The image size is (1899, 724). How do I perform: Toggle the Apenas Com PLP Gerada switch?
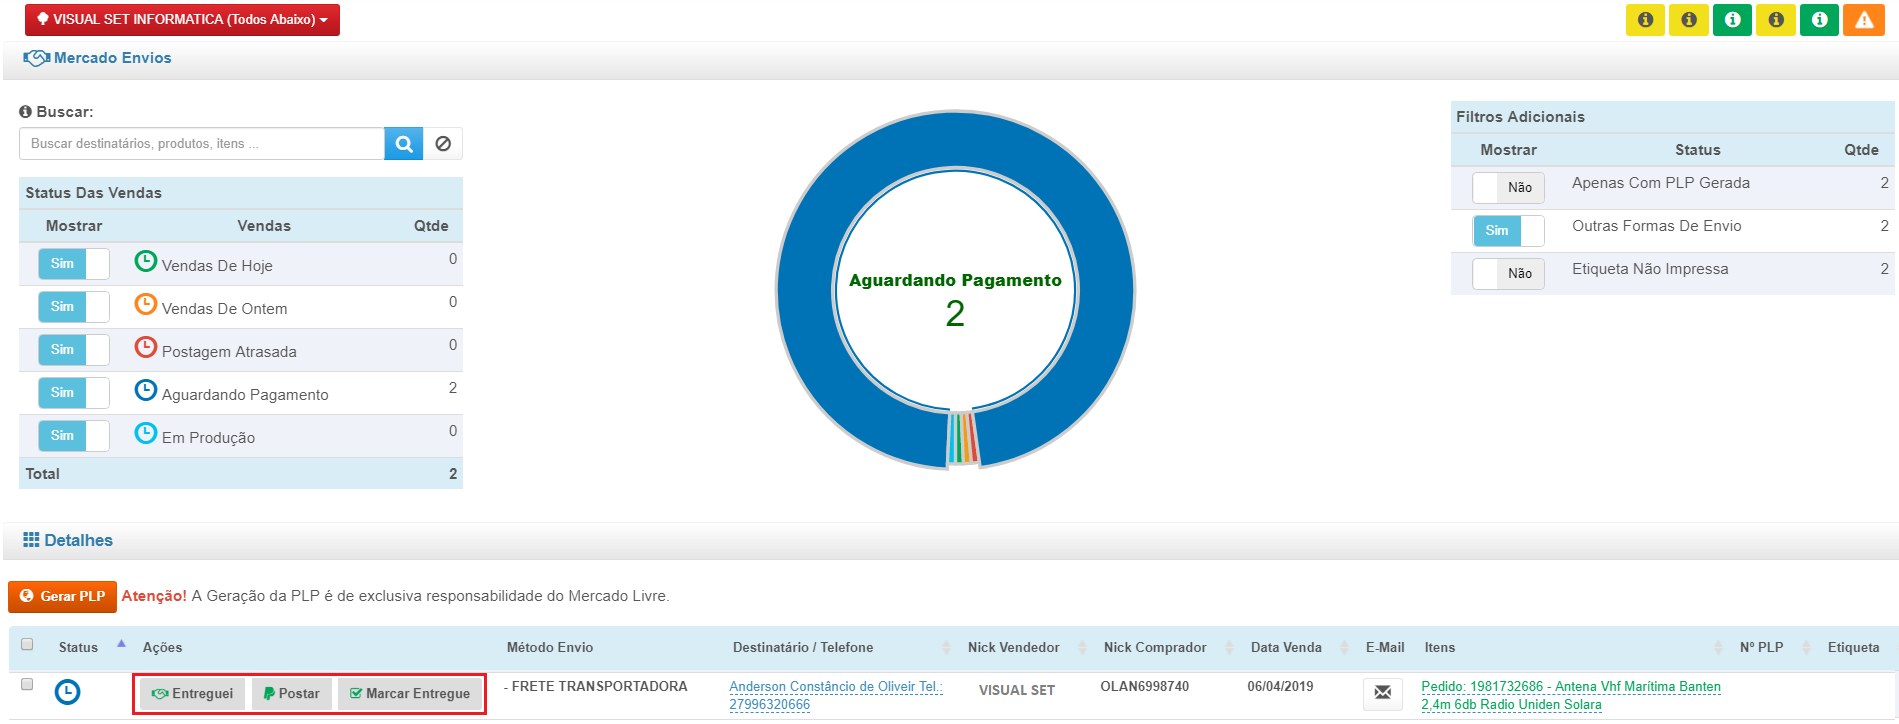click(x=1508, y=187)
